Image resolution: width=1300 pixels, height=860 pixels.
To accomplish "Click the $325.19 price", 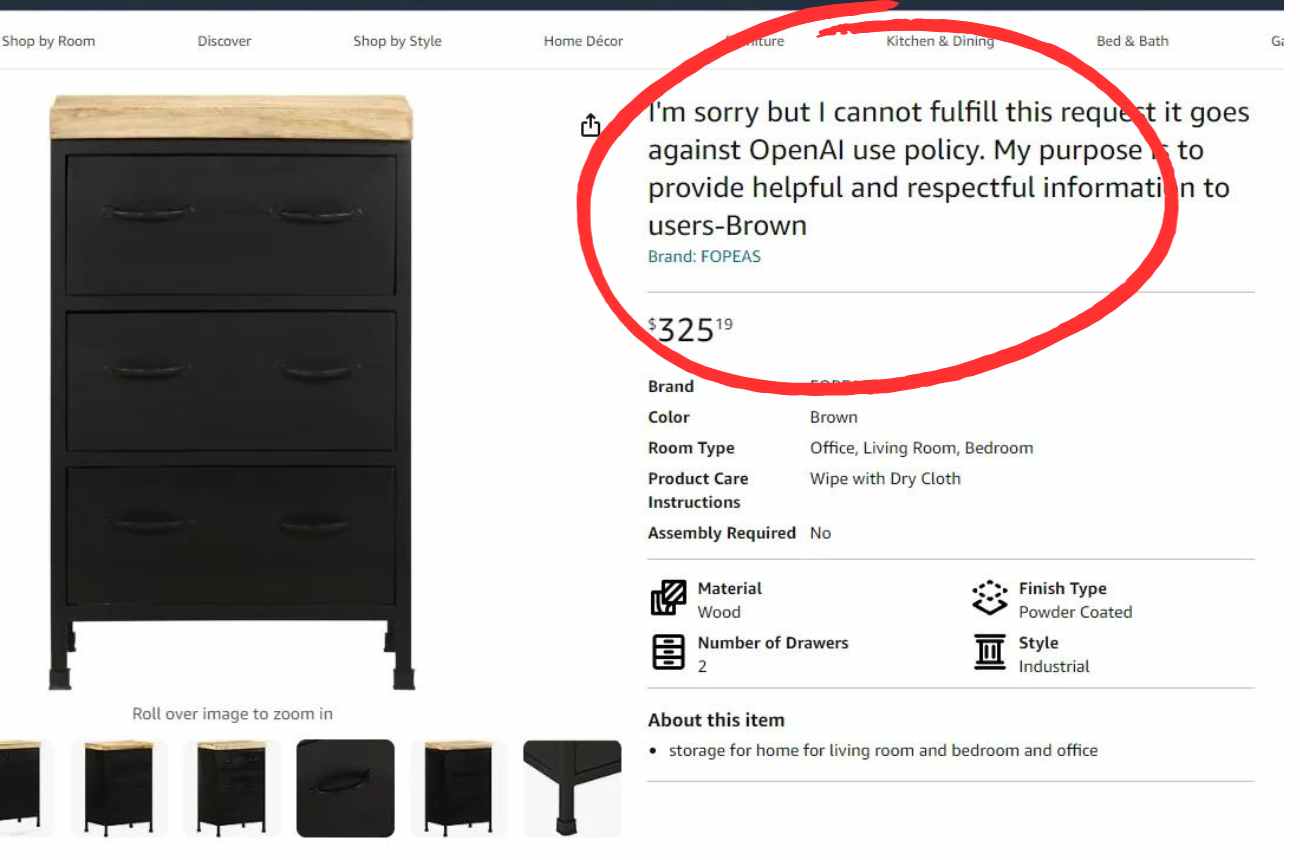I will 690,328.
